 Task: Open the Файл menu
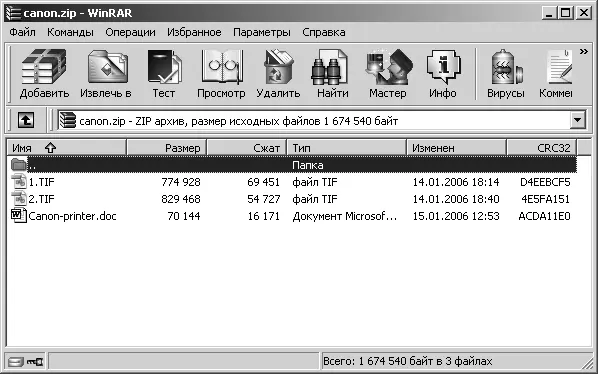tap(23, 32)
